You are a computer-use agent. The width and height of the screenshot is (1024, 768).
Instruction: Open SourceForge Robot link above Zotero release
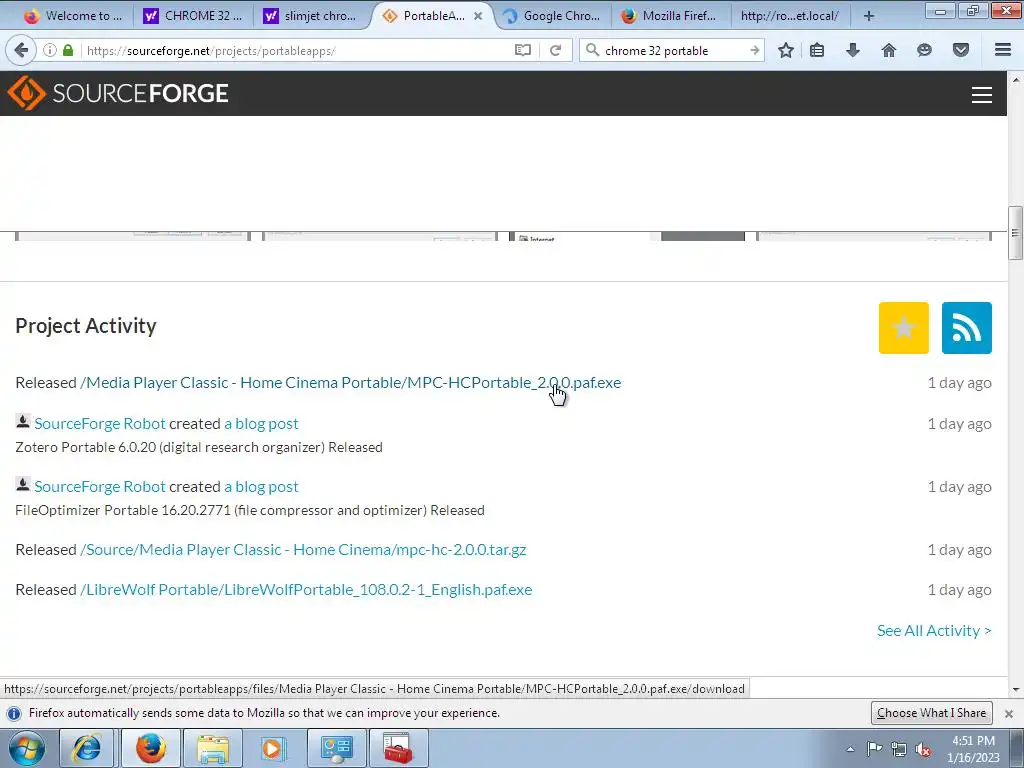(x=100, y=424)
